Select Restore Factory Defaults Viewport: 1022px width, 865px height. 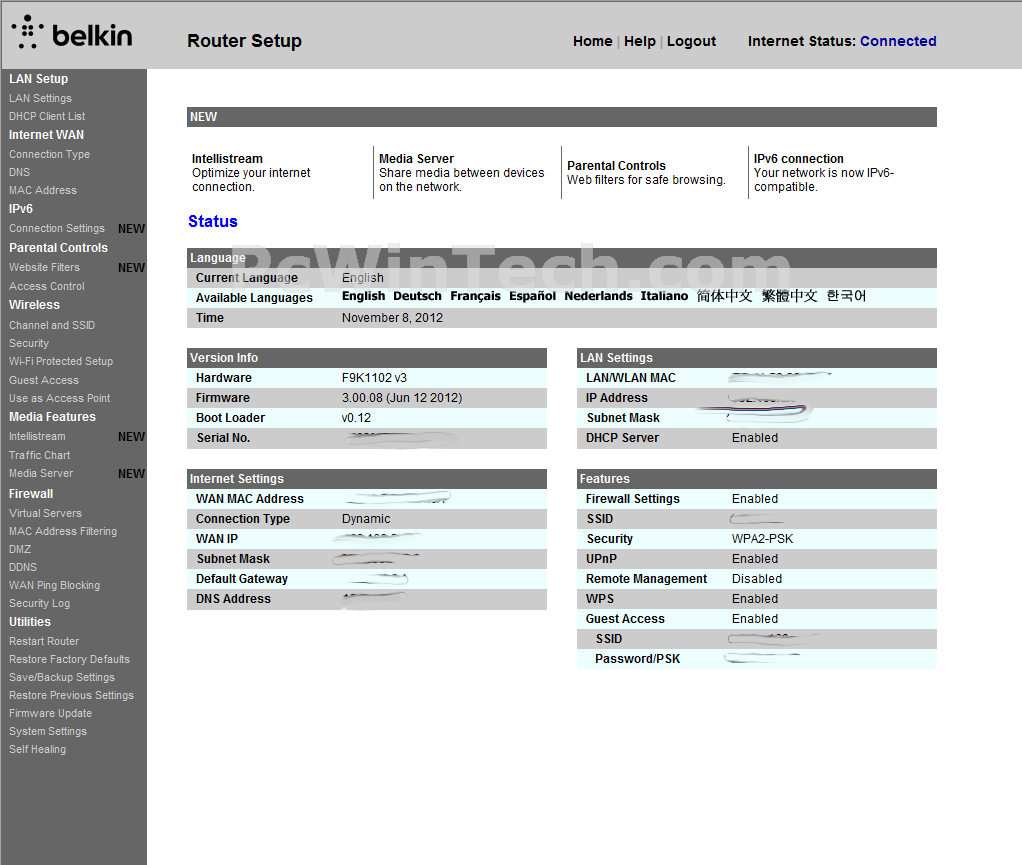pyautogui.click(x=70, y=659)
